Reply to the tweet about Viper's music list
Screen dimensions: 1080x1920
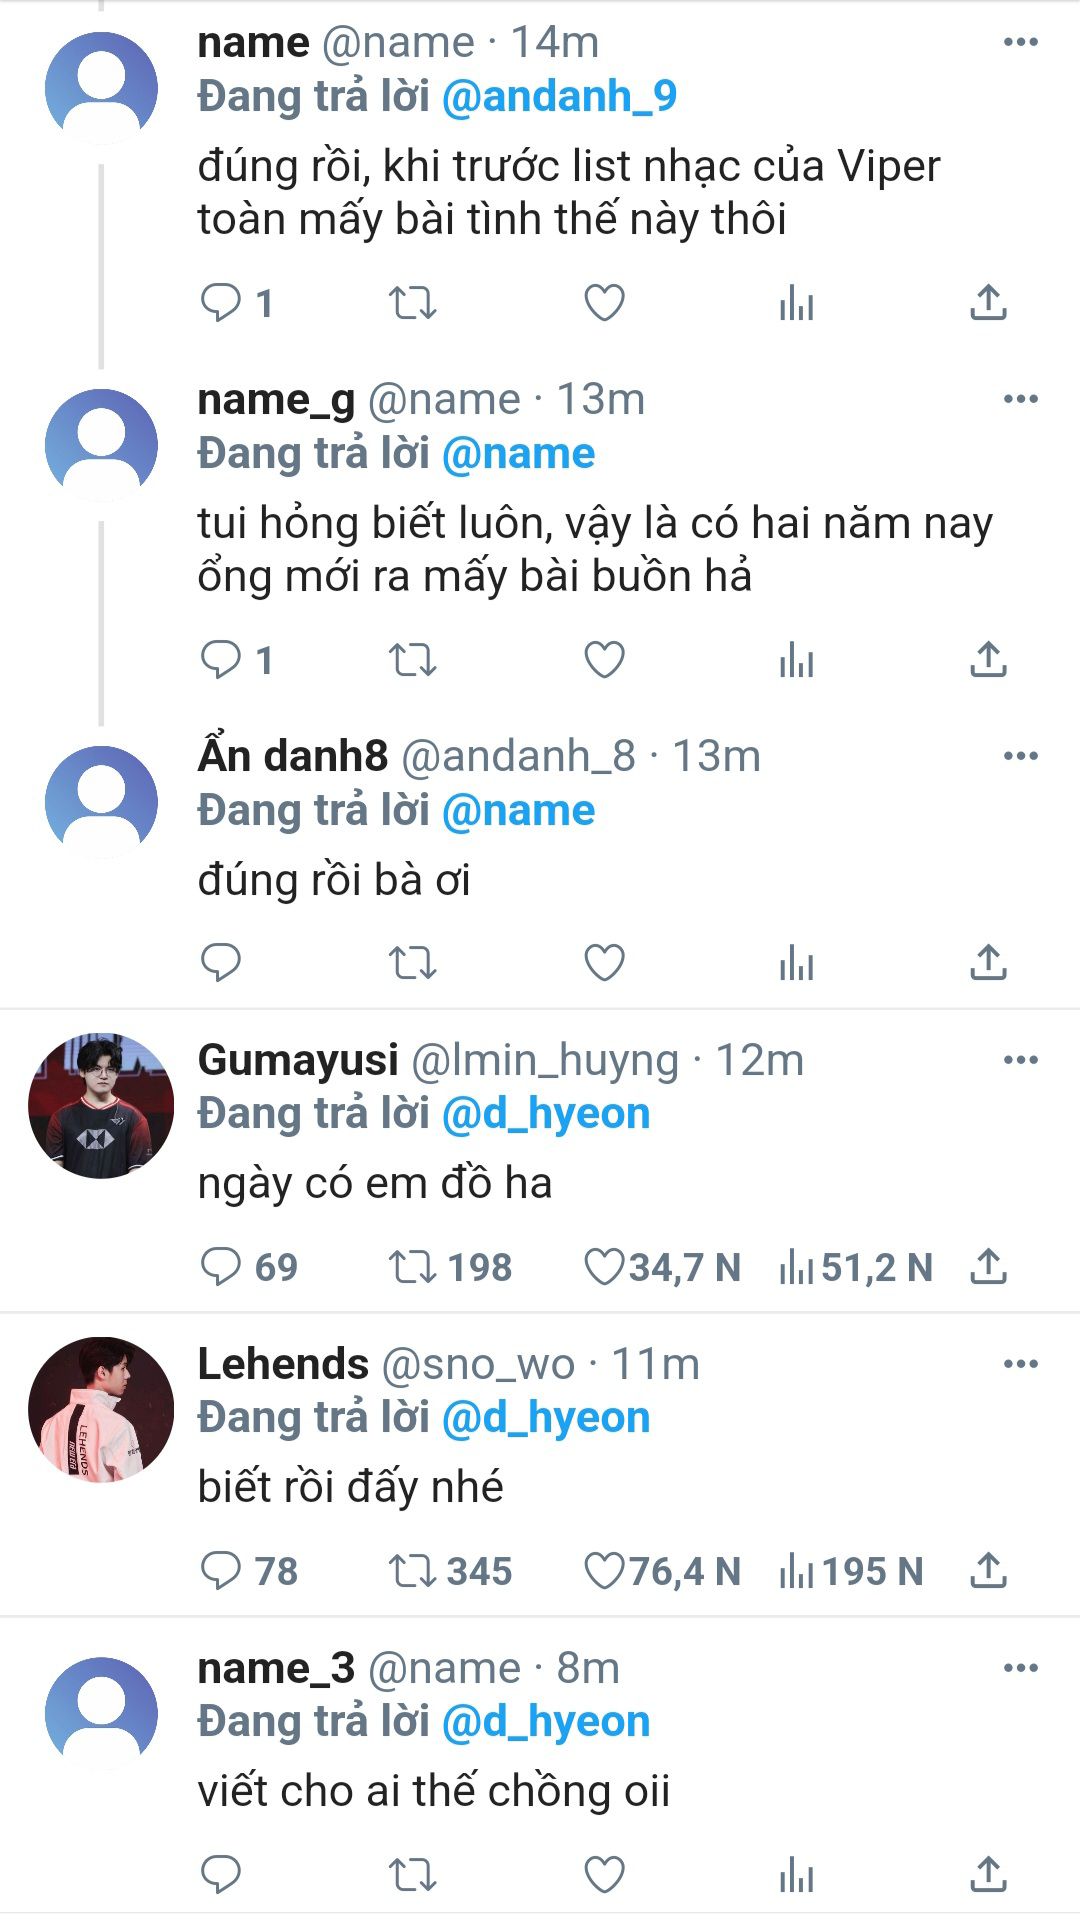221,302
